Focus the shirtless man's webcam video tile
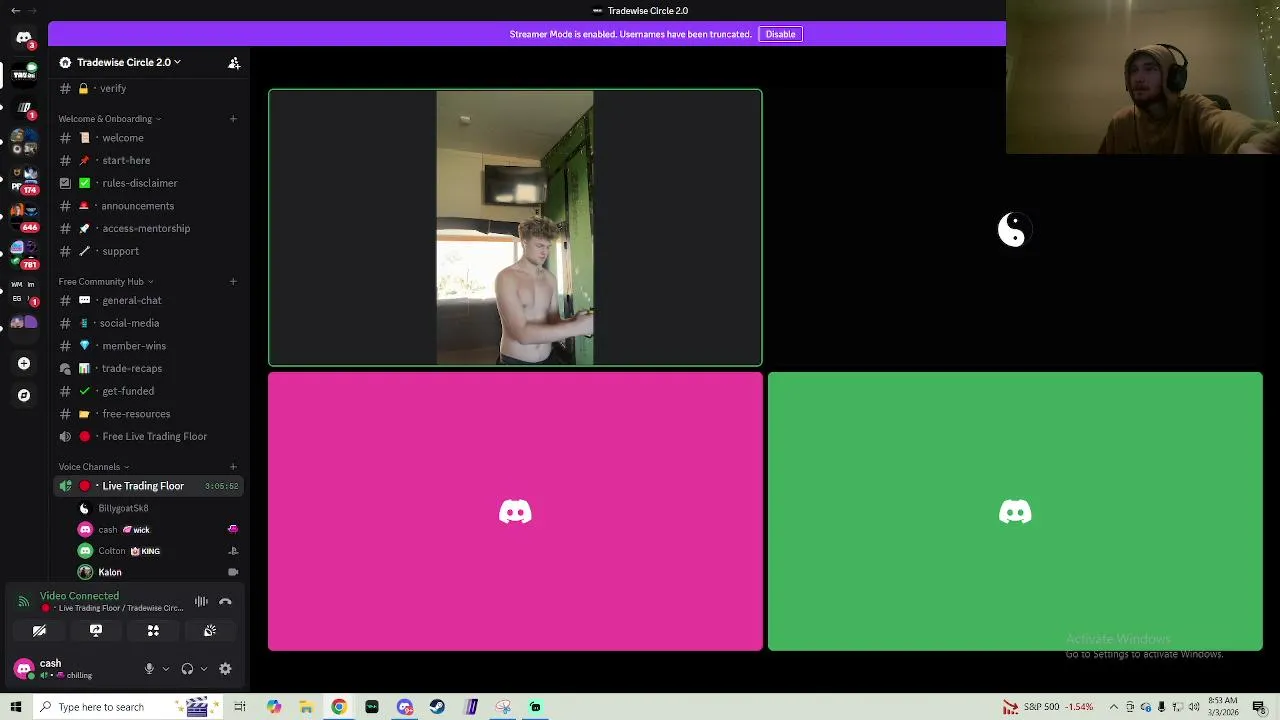The height and width of the screenshot is (720, 1280). [515, 228]
